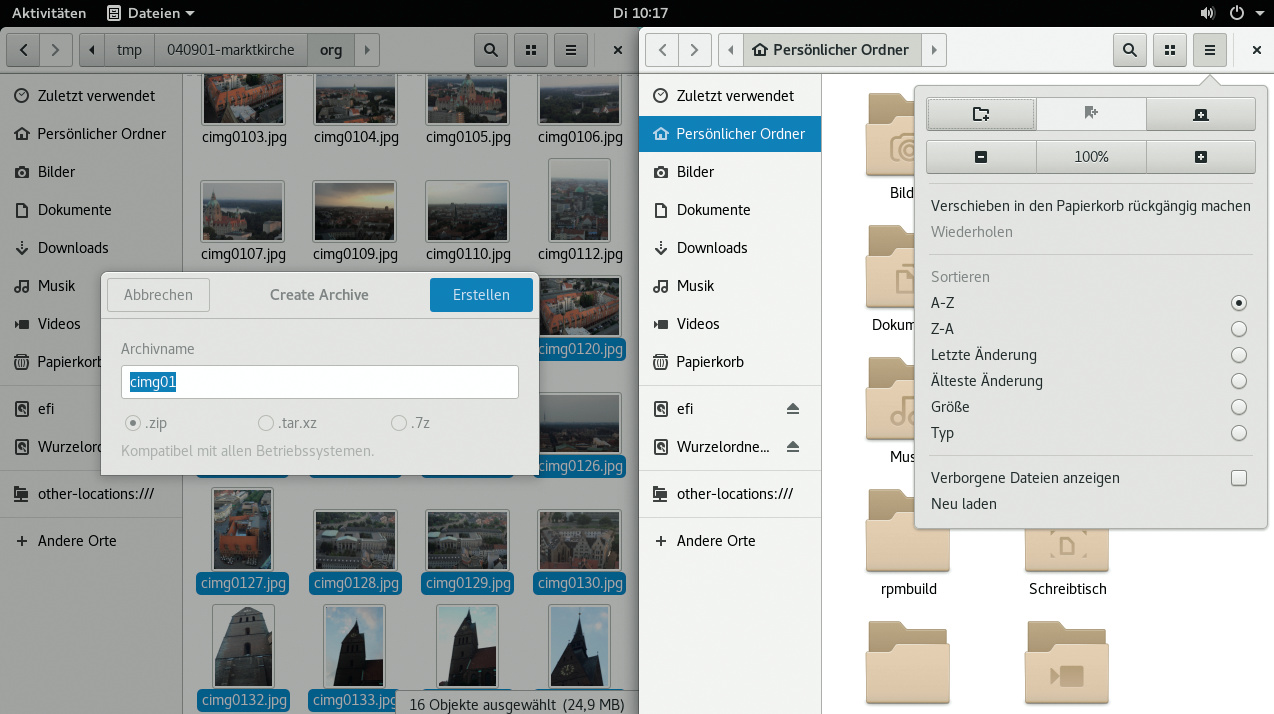Click the Archivname text field
1274x714 pixels.
coord(320,381)
